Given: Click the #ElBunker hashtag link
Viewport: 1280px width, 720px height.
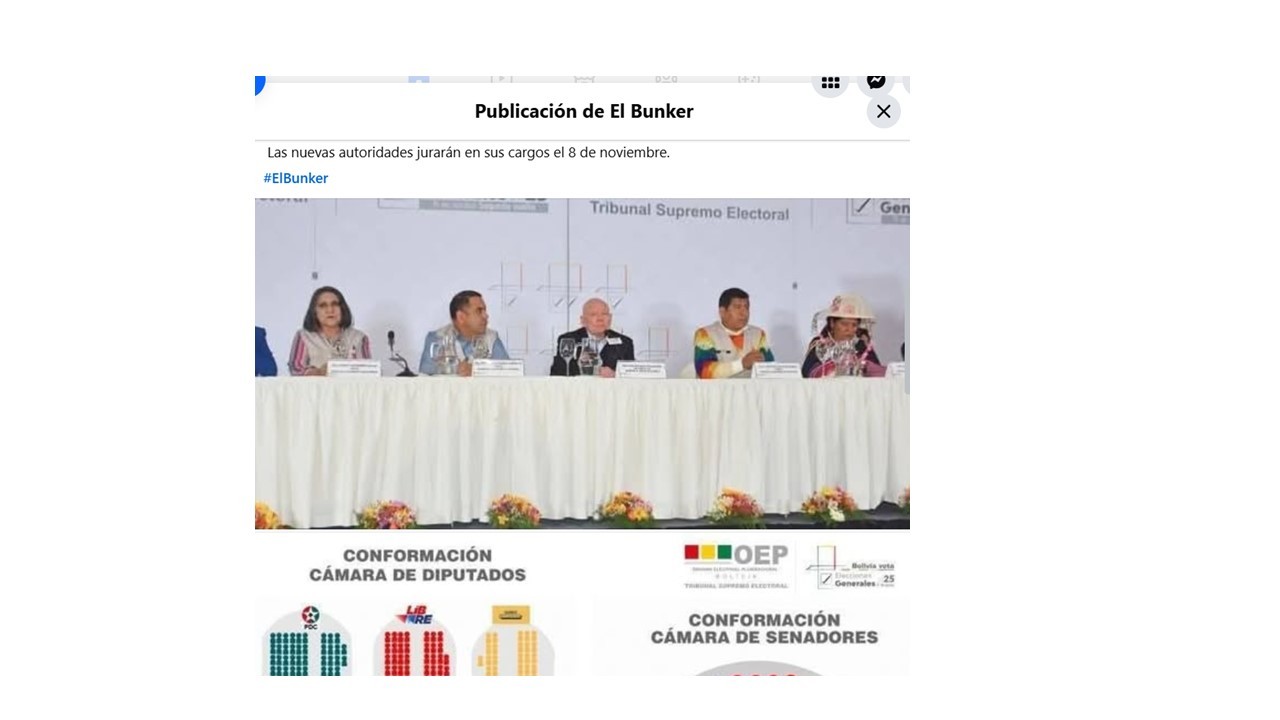Looking at the screenshot, I should click(296, 178).
